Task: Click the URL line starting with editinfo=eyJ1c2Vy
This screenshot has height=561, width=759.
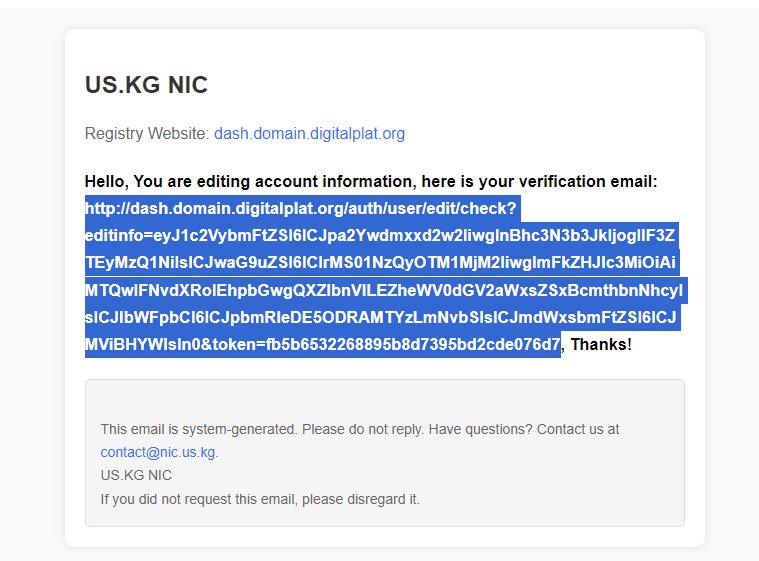Action: click(380, 235)
